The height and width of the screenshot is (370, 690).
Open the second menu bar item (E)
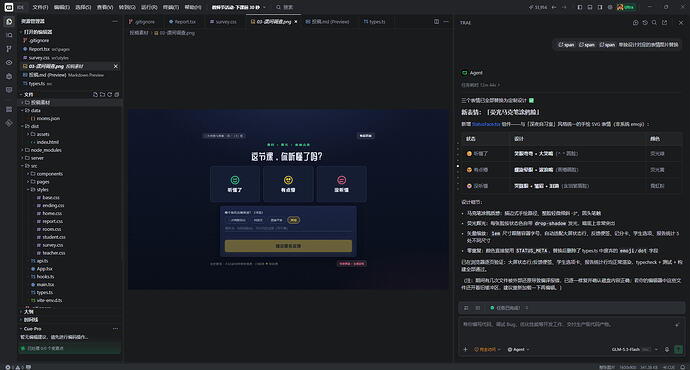(x=62, y=7)
